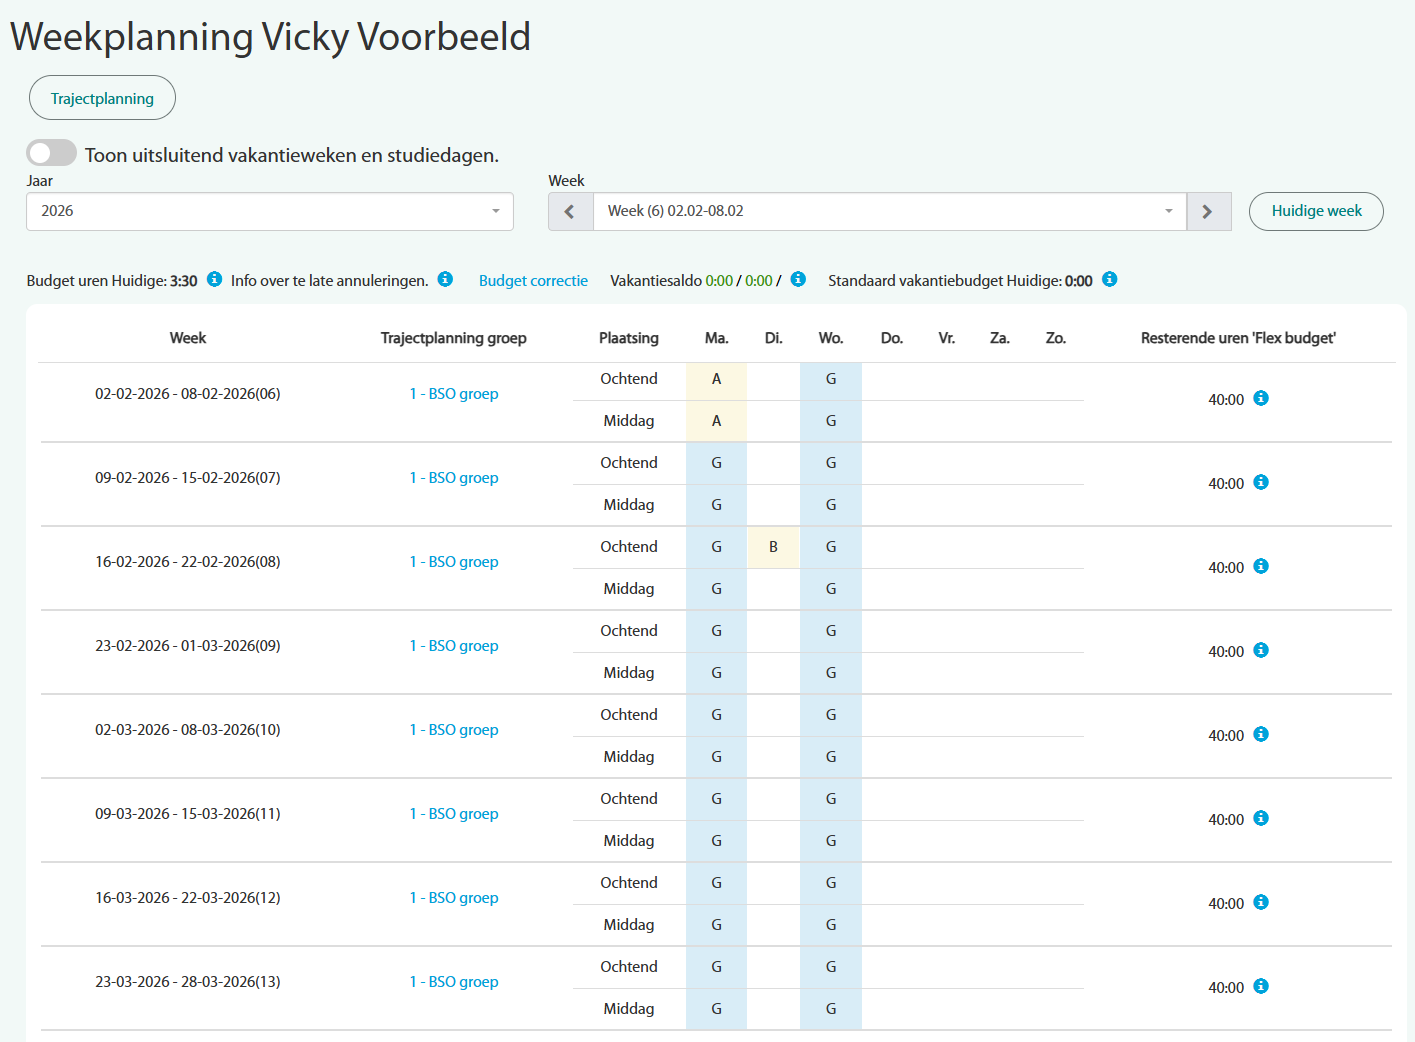Go to previous week with left arrow
Viewport: 1415px width, 1042px height.
(570, 212)
